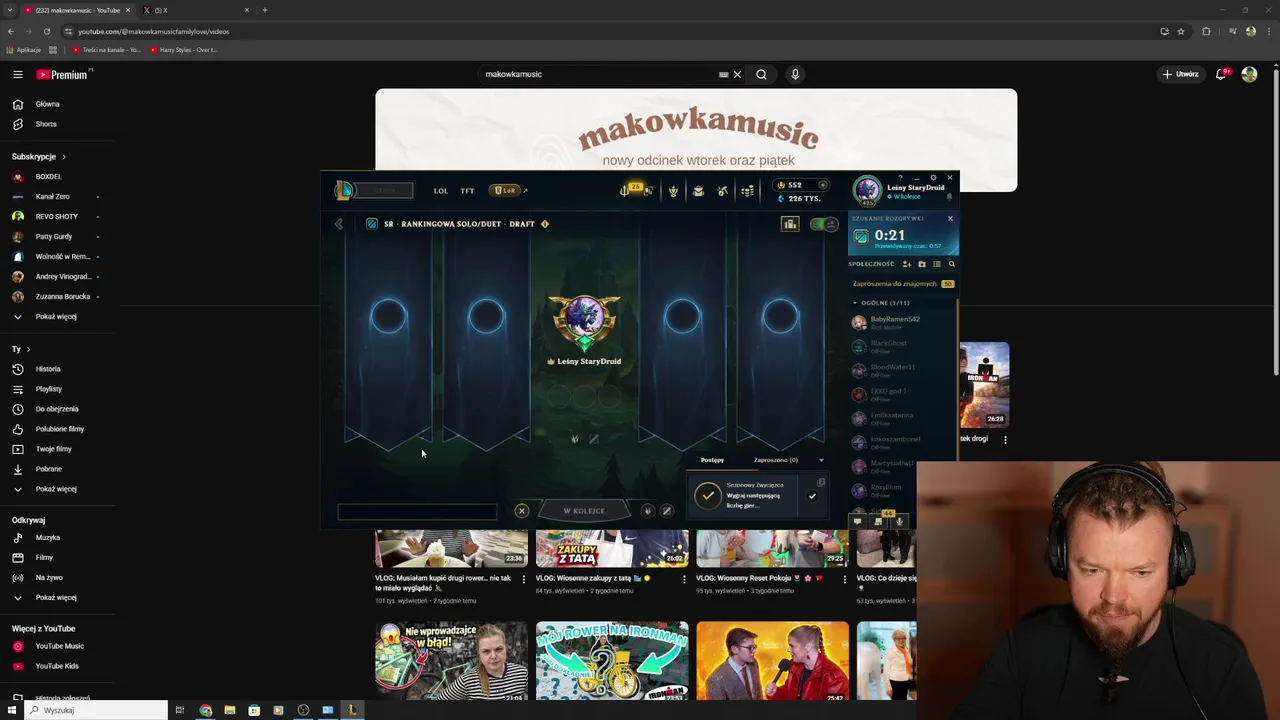
Task: Collapse the invites panel arrow
Action: click(821, 460)
